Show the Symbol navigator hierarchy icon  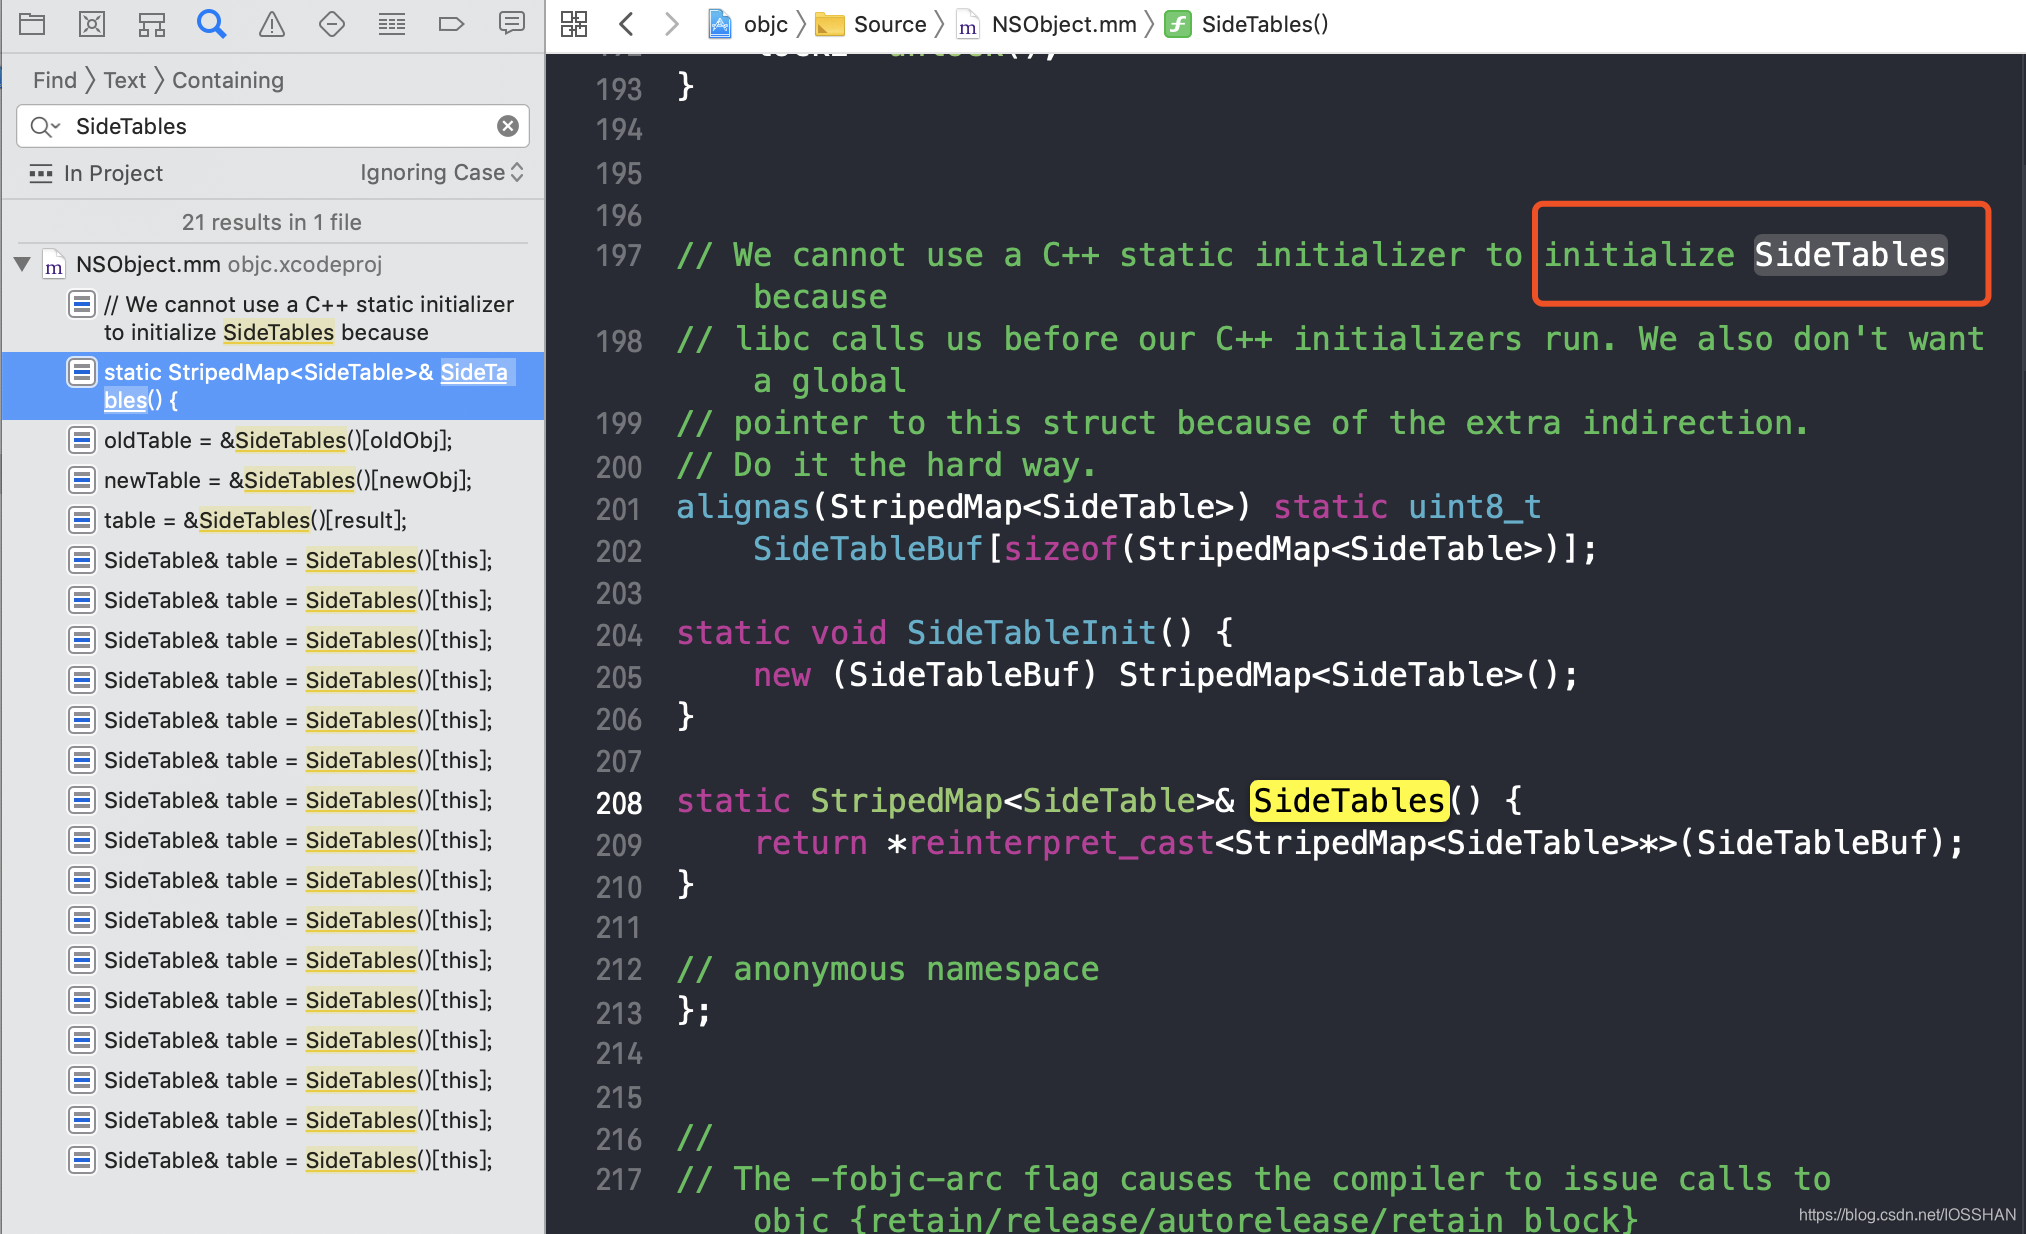click(152, 24)
